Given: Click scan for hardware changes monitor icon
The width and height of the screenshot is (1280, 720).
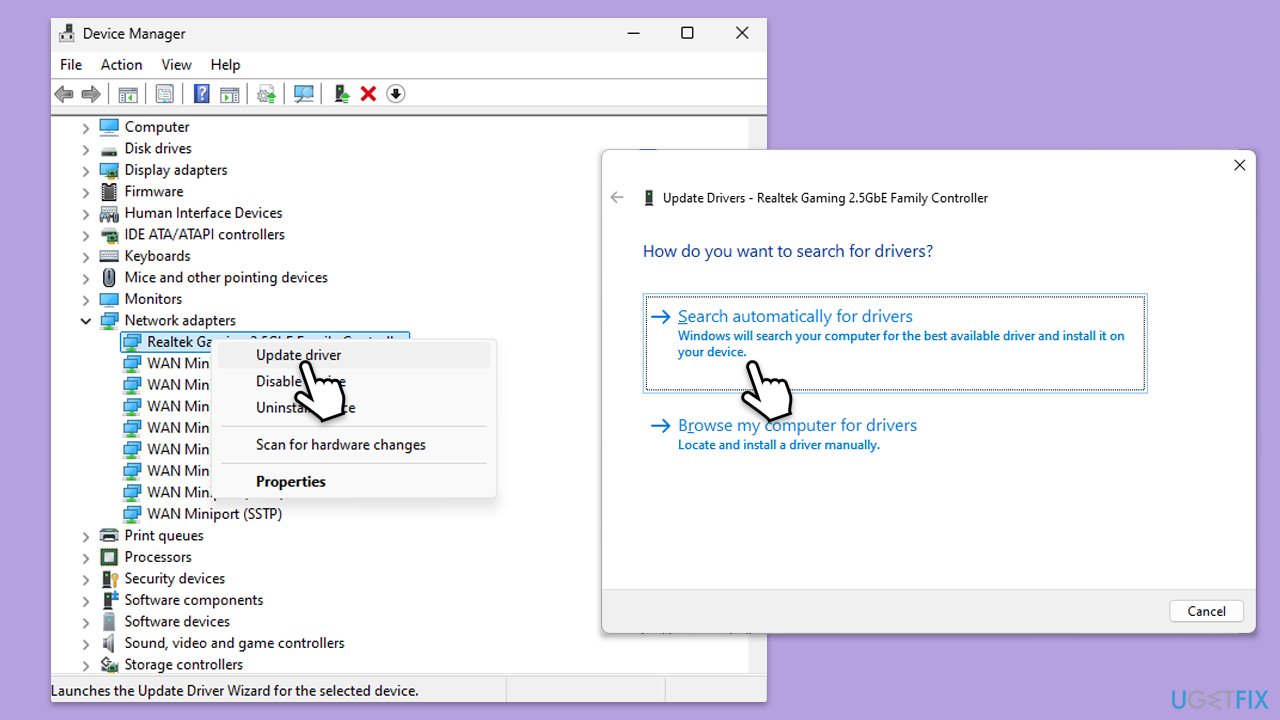Looking at the screenshot, I should 304,94.
